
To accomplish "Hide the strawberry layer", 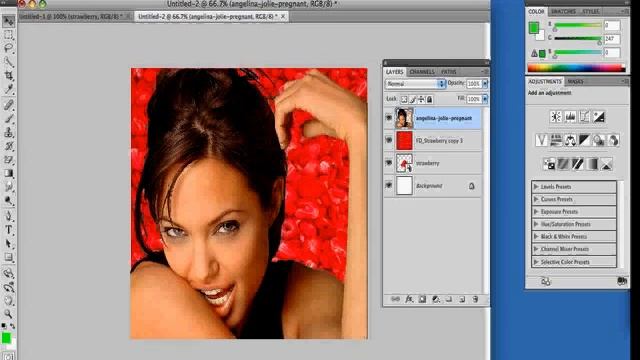I will 389,163.
